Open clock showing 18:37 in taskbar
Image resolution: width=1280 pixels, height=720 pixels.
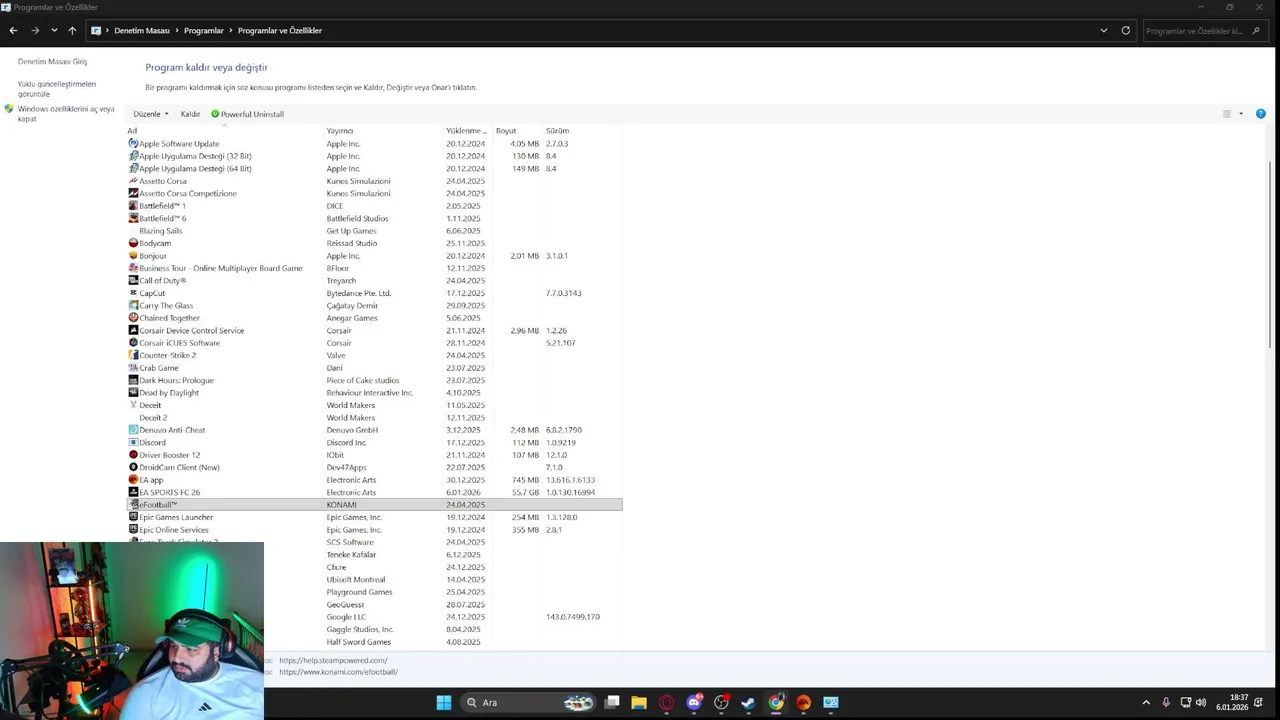click(x=1232, y=702)
